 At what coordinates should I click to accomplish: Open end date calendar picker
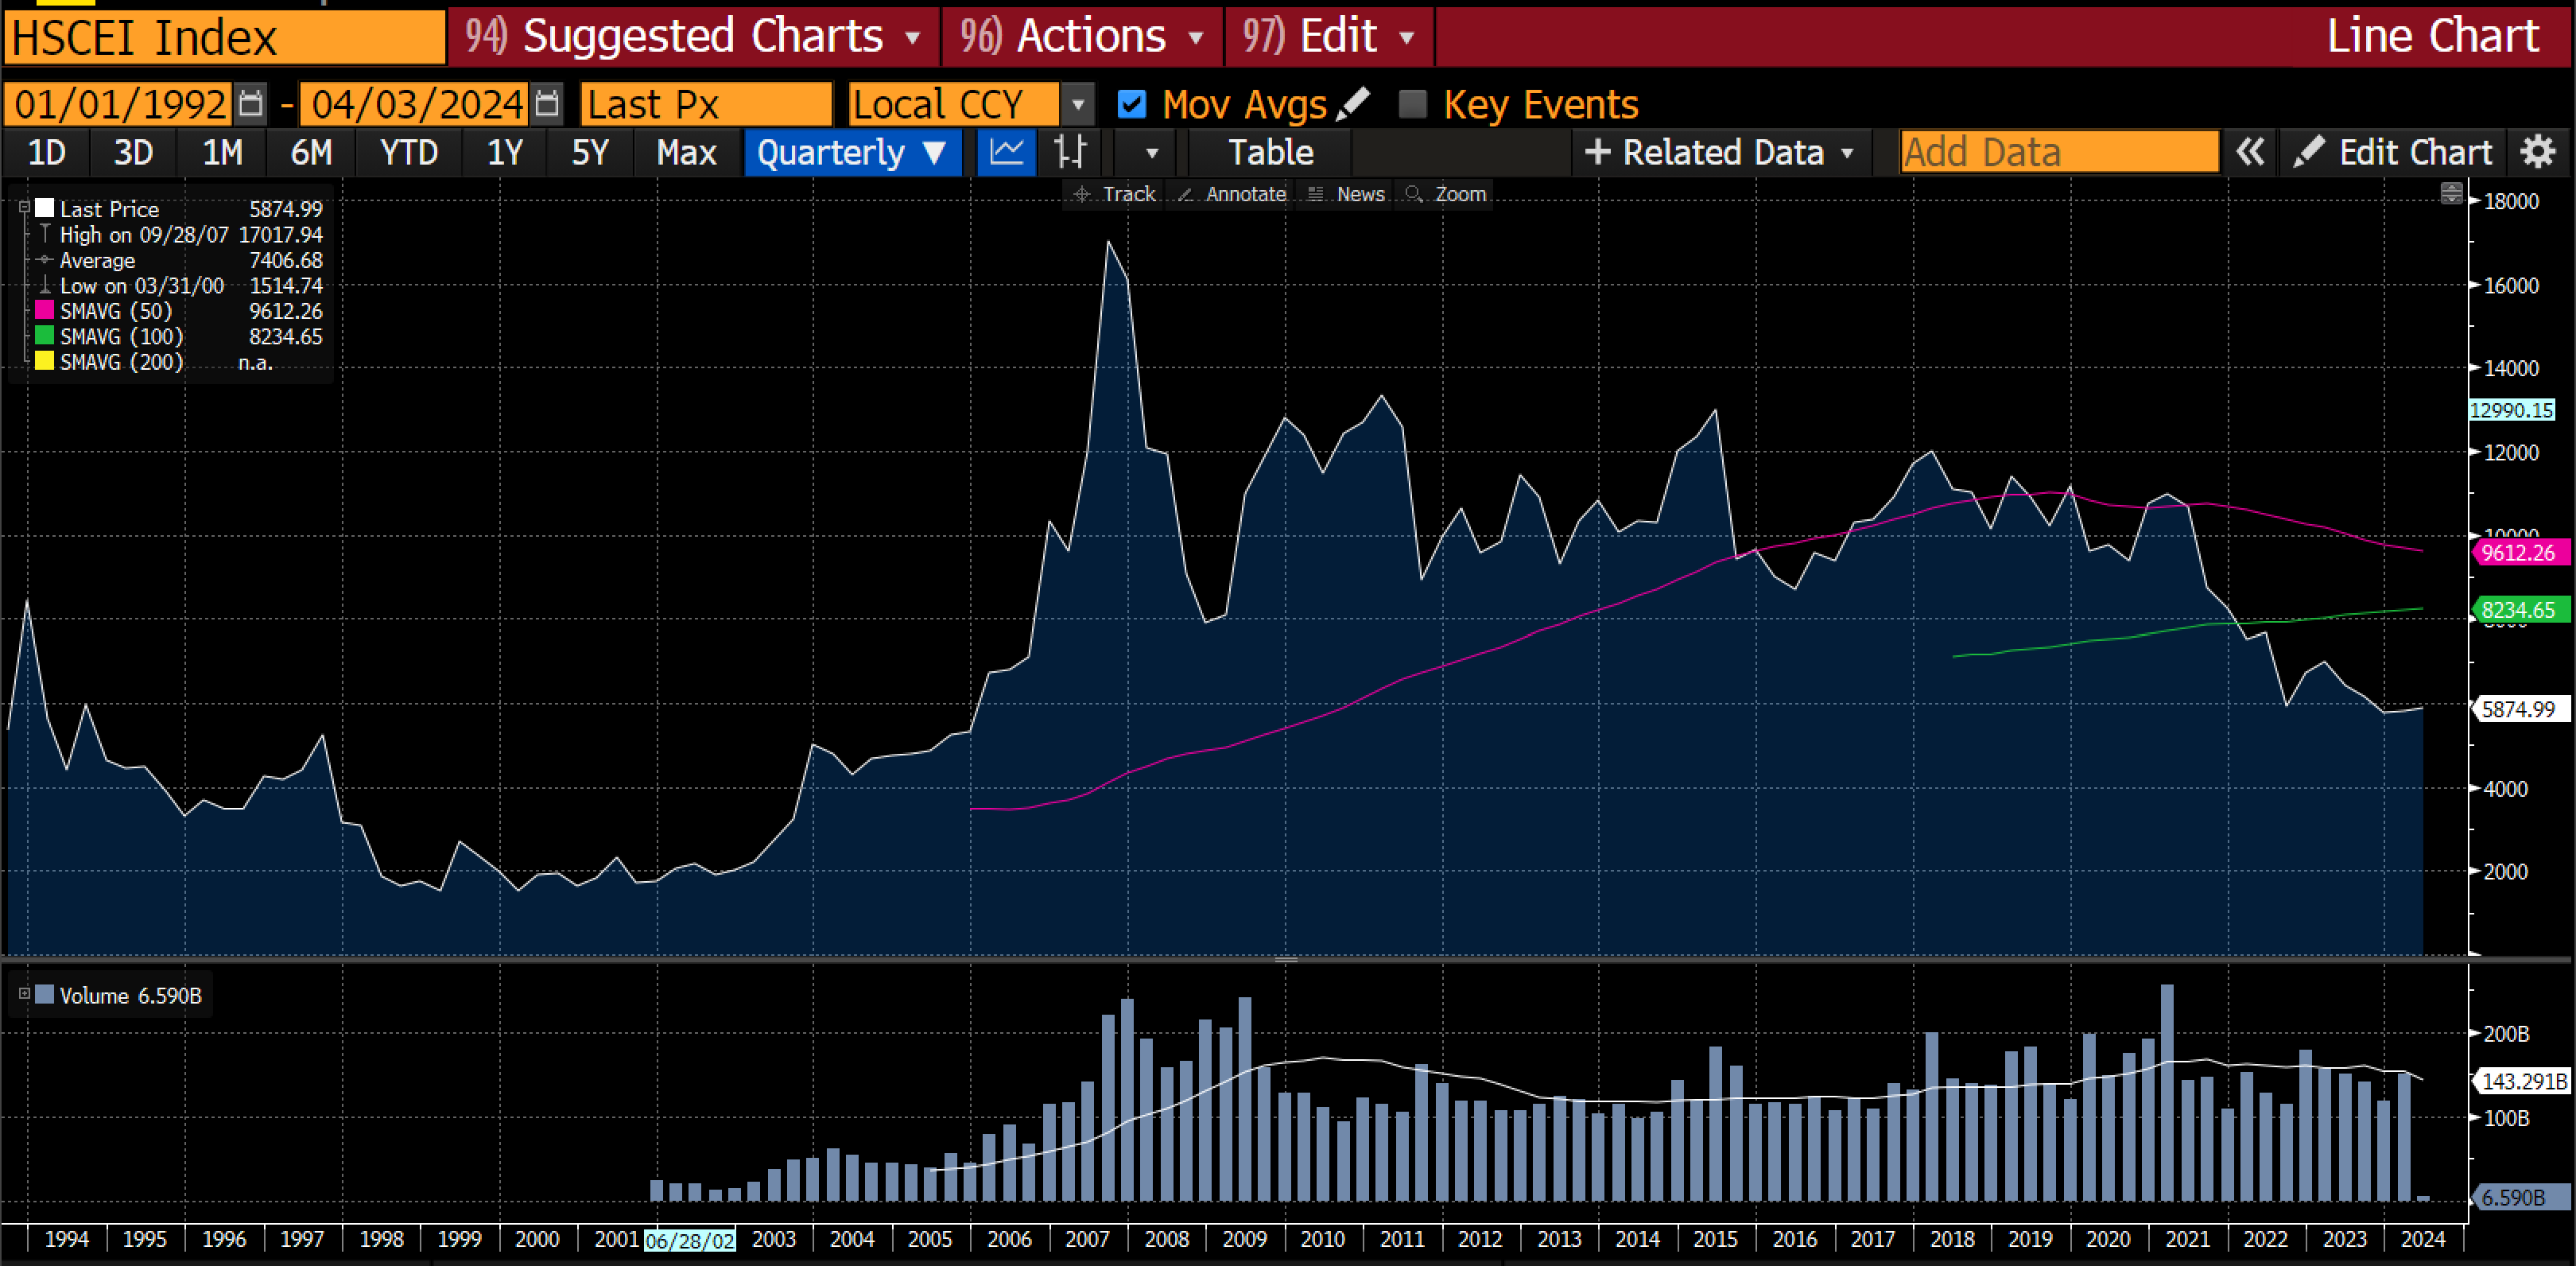546,104
